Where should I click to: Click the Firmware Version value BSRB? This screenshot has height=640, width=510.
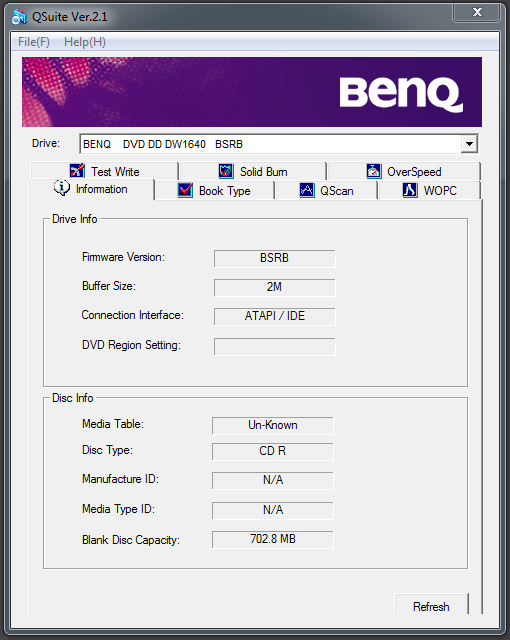pos(275,258)
